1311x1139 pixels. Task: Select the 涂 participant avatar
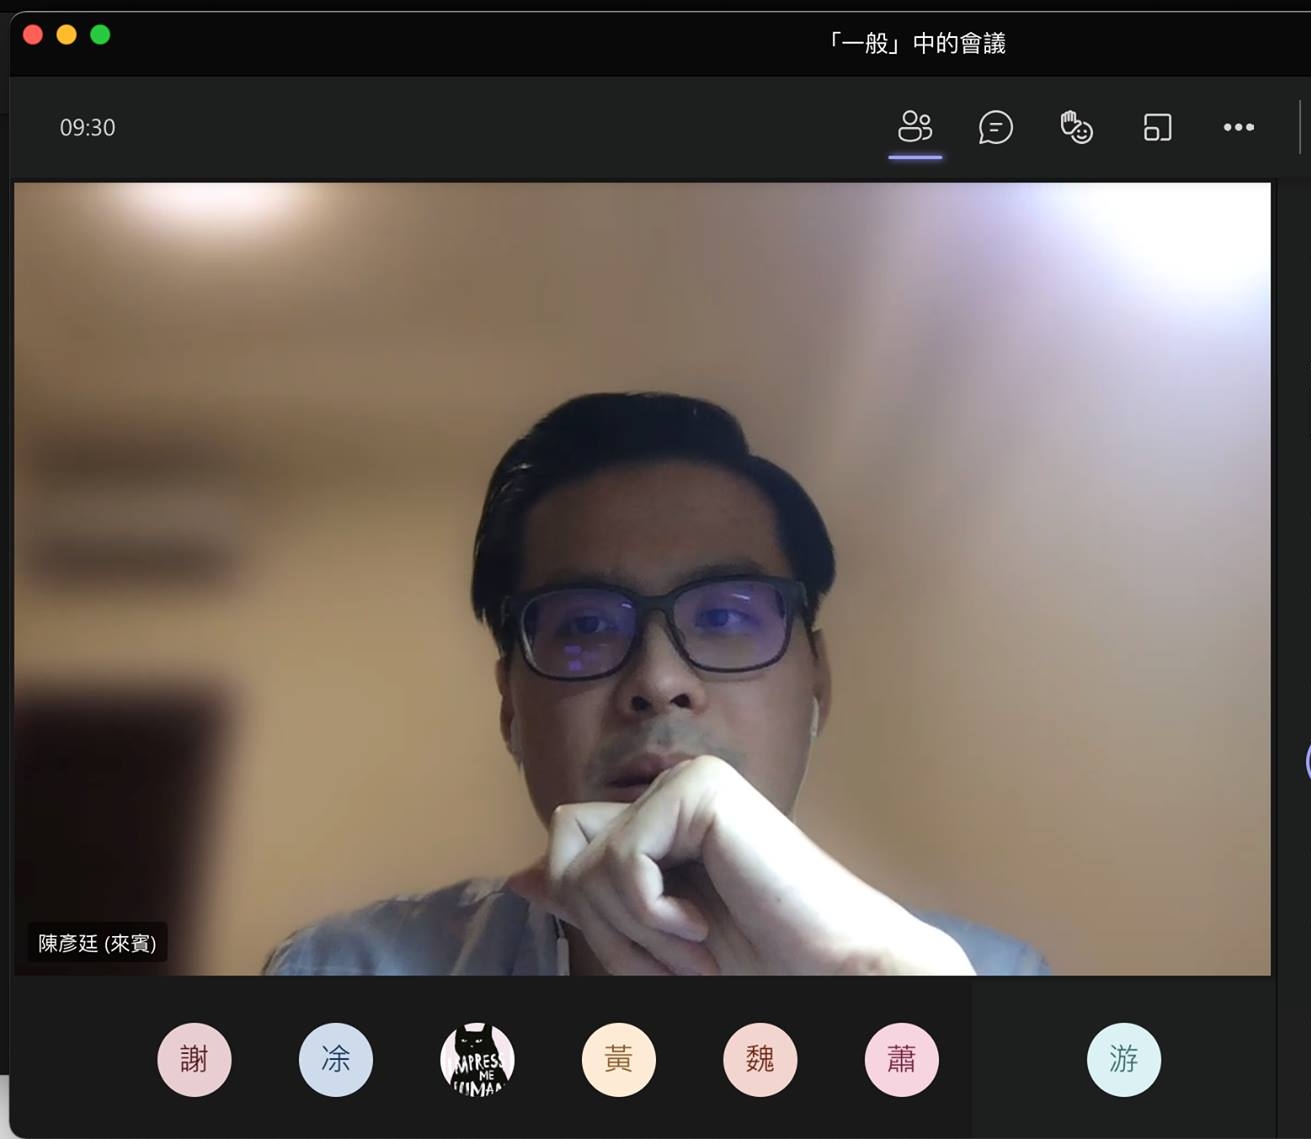(x=336, y=1059)
